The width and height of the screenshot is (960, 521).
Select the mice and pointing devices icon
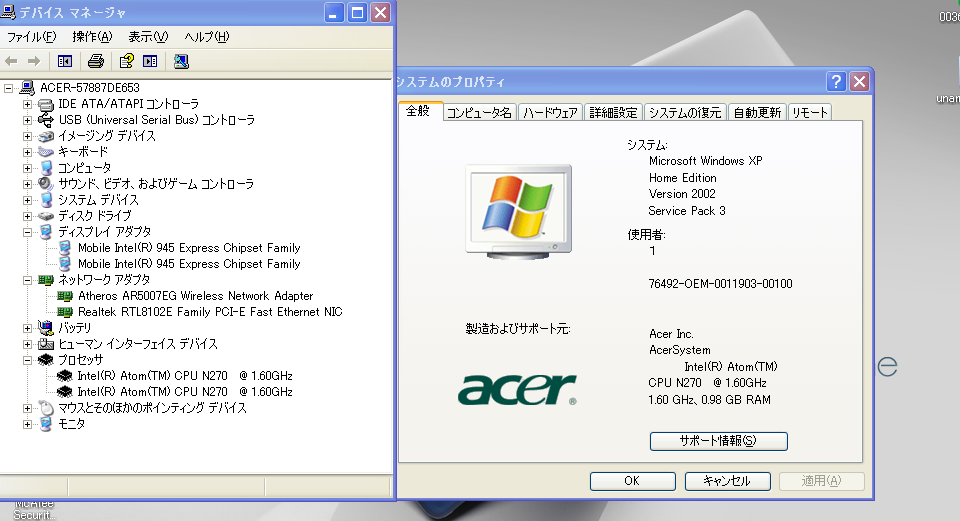click(46, 408)
